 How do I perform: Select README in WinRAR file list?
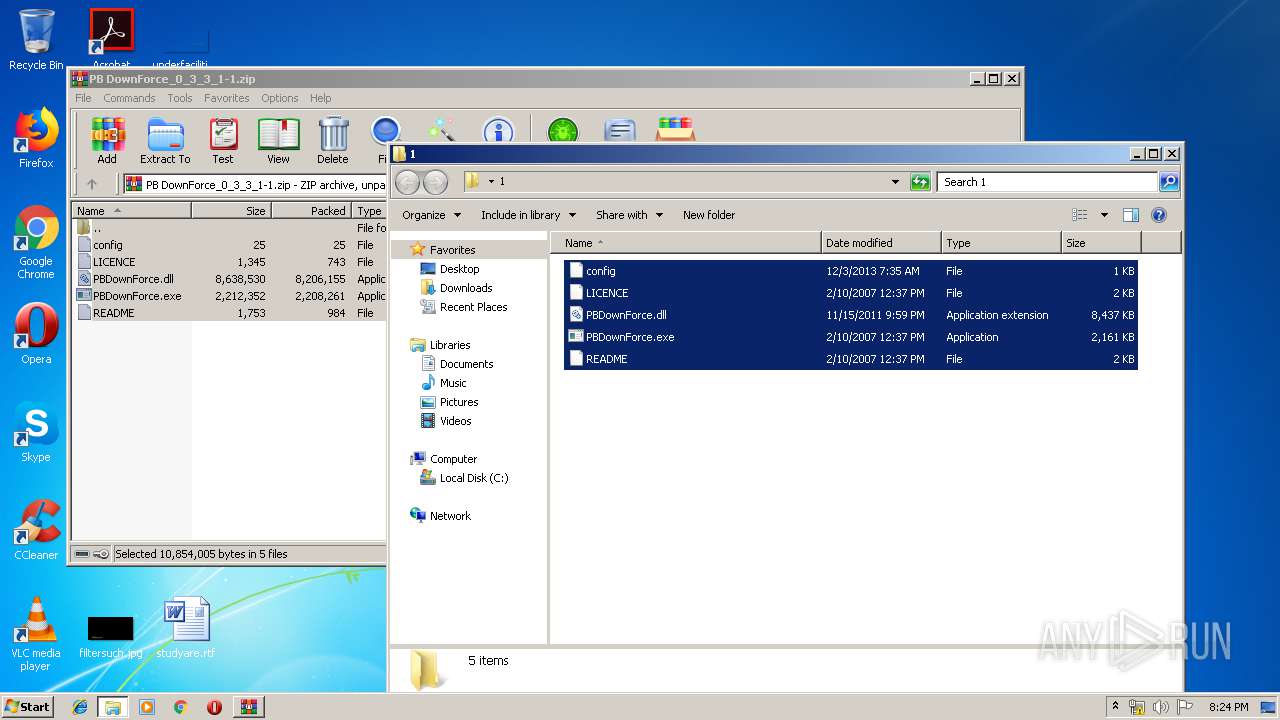230,313
